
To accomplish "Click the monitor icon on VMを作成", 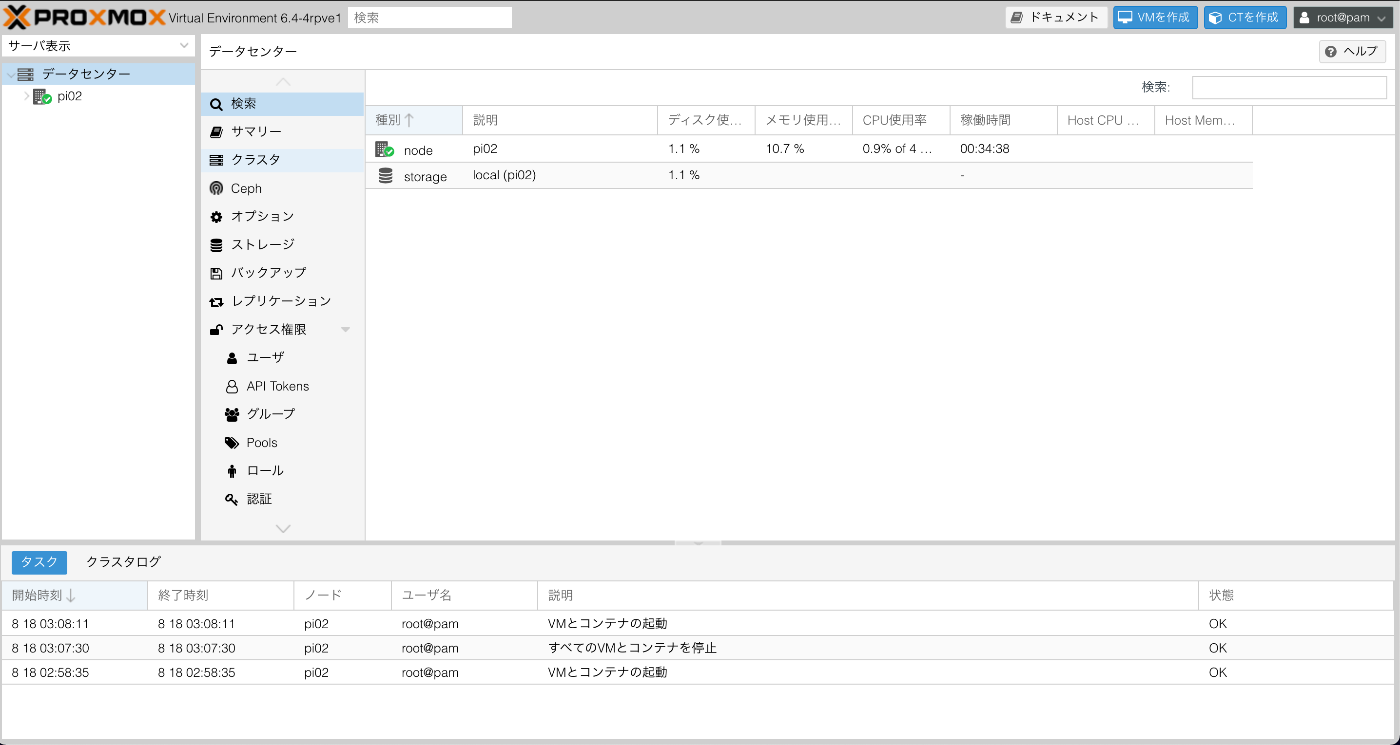I will coord(1125,17).
